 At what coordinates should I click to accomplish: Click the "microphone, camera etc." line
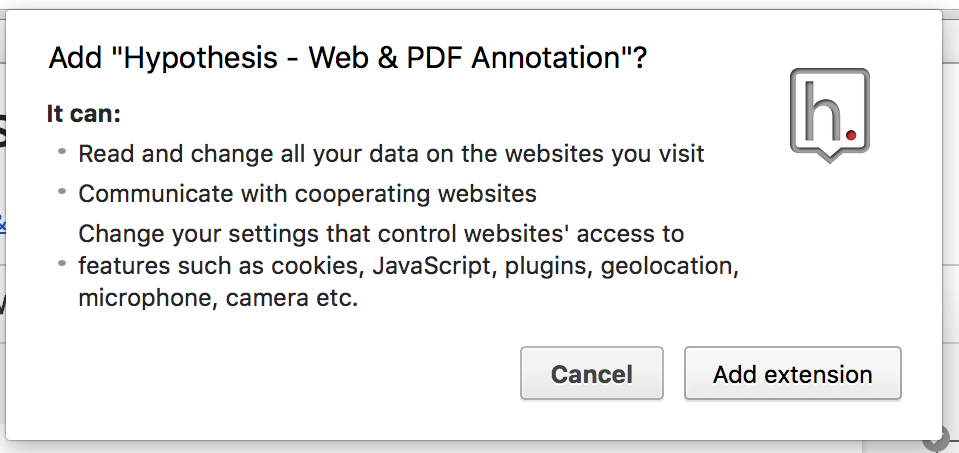click(218, 299)
